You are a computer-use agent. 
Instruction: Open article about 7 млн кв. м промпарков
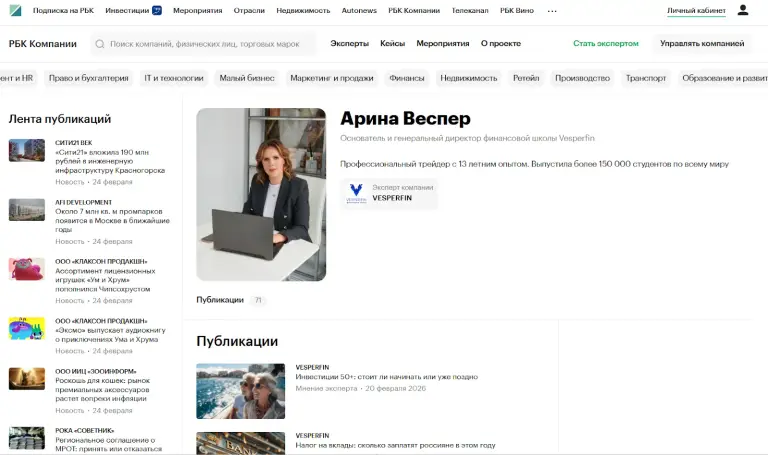pos(112,220)
